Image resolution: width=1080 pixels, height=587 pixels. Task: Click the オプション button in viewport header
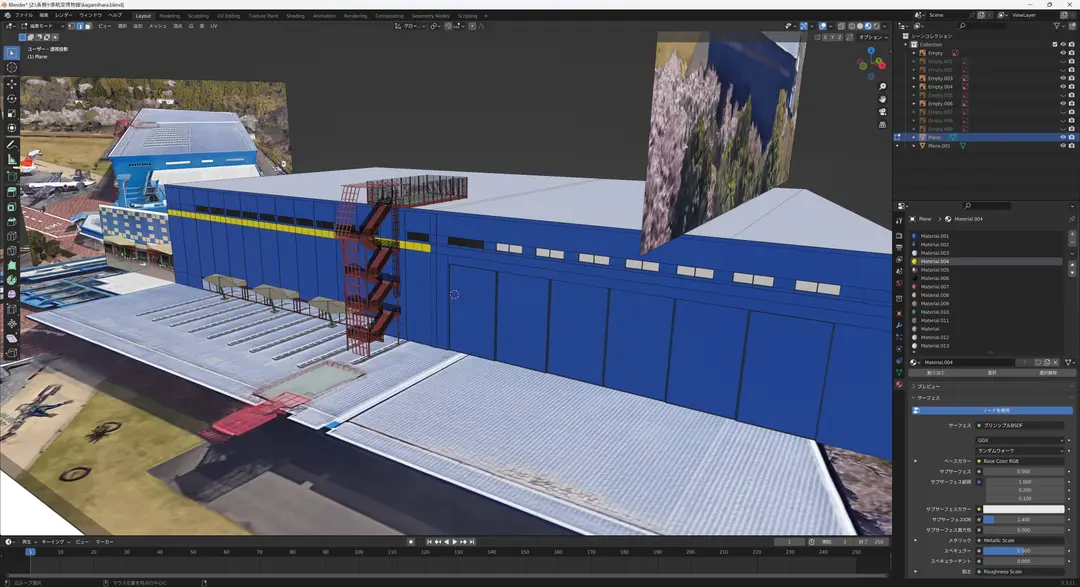coord(871,37)
